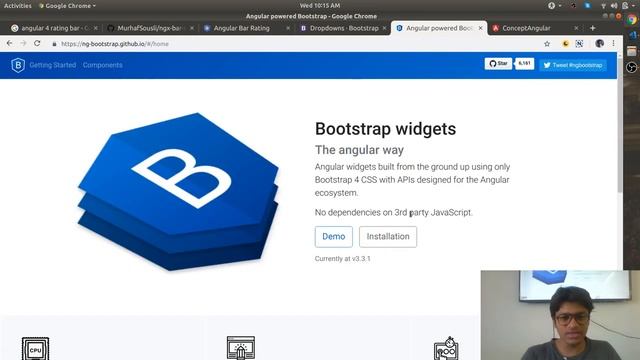Close the angular 4 rating bar tab
The height and width of the screenshot is (360, 640).
point(96,28)
